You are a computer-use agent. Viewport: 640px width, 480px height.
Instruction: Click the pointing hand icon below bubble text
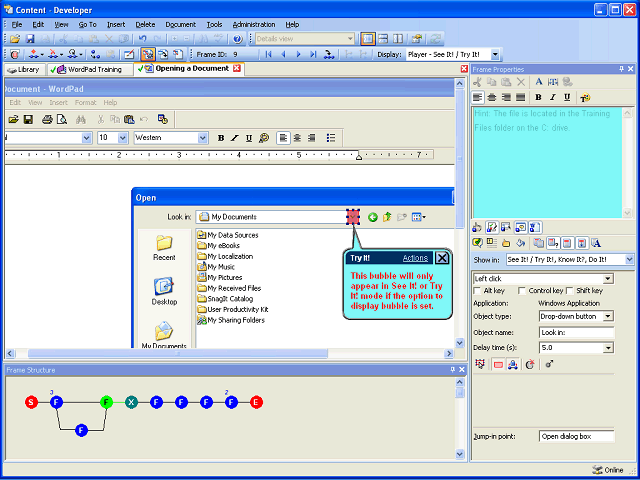coord(477,227)
